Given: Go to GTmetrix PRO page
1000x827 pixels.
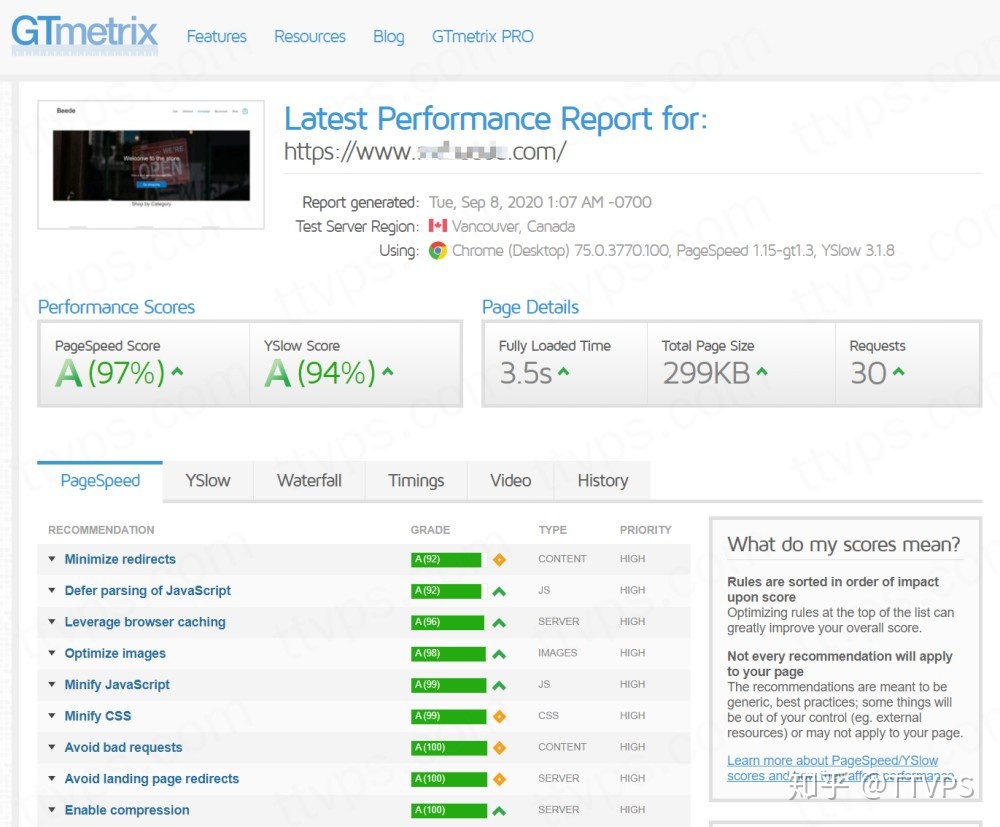Looking at the screenshot, I should (482, 37).
